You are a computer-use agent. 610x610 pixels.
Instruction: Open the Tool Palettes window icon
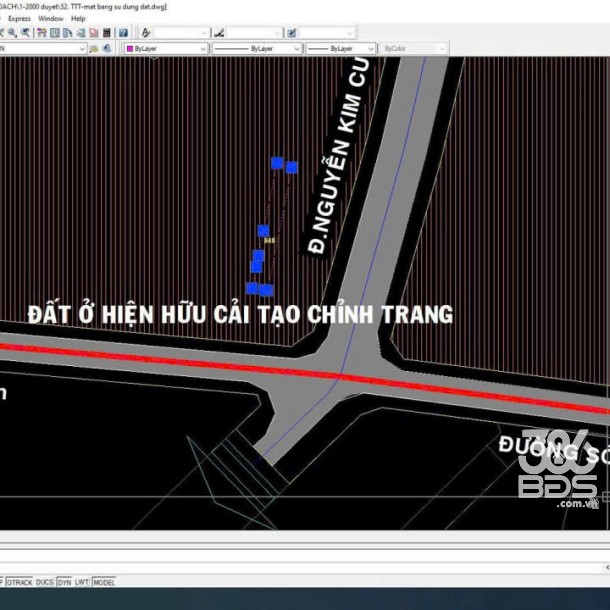pyautogui.click(x=68, y=33)
